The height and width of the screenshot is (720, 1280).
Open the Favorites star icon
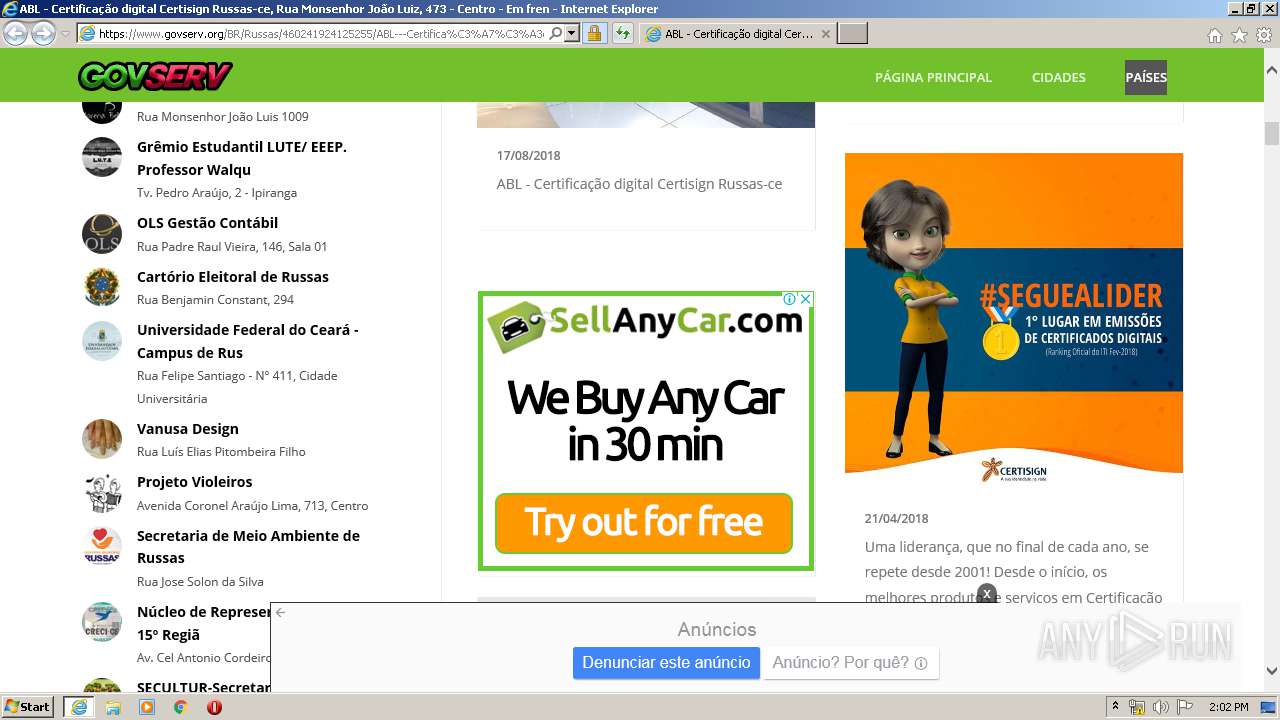(x=1239, y=35)
